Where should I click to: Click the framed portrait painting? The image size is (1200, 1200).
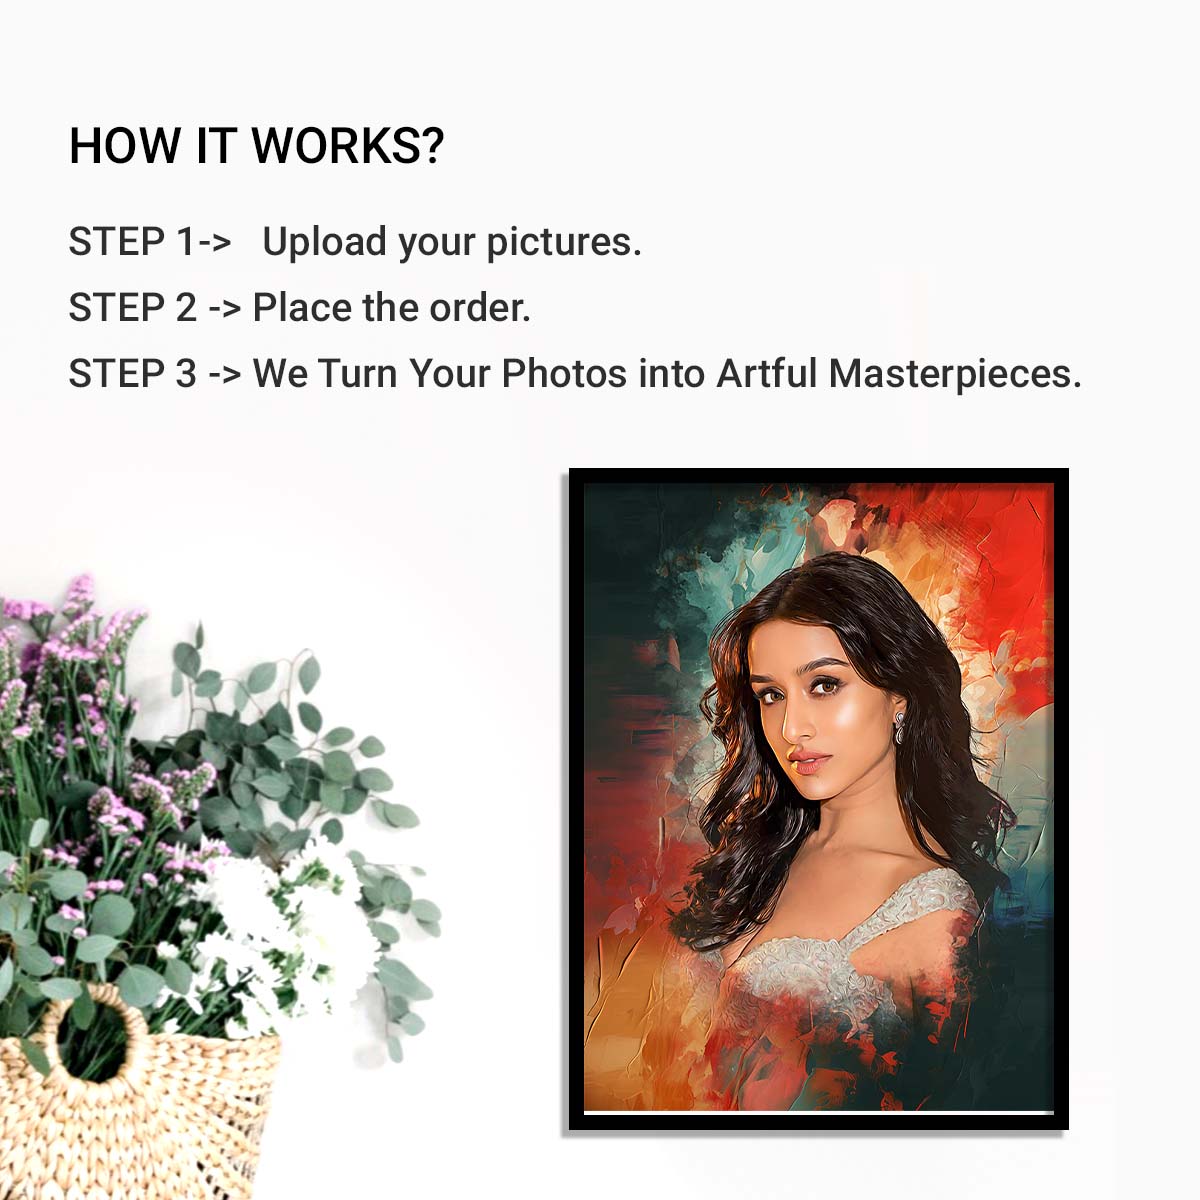coord(818,799)
